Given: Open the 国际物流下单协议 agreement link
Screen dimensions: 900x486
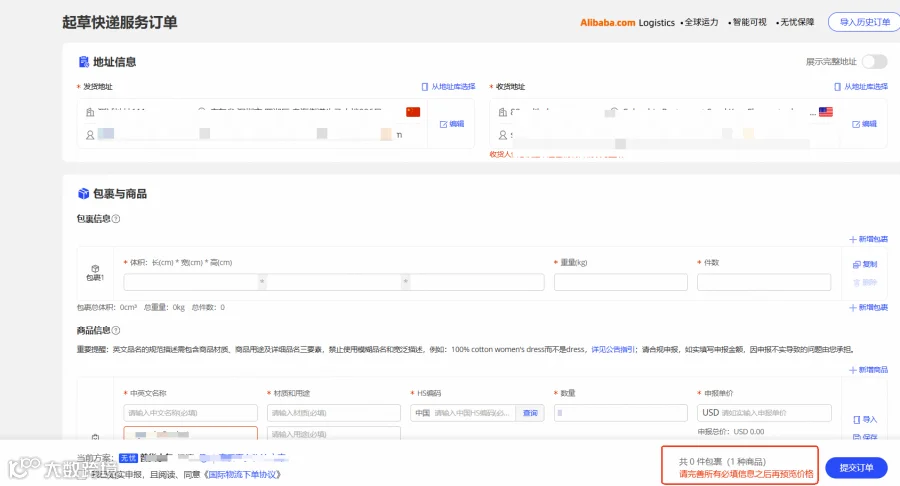Looking at the screenshot, I should click(243, 475).
